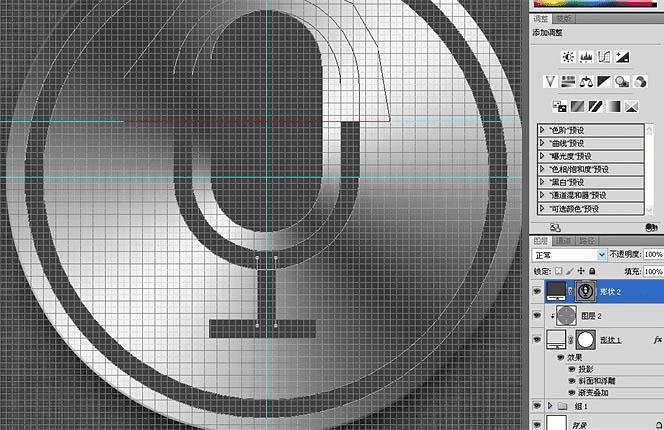Image resolution: width=664 pixels, height=430 pixels.
Task: Hide the 背景 layer
Action: tap(537, 424)
